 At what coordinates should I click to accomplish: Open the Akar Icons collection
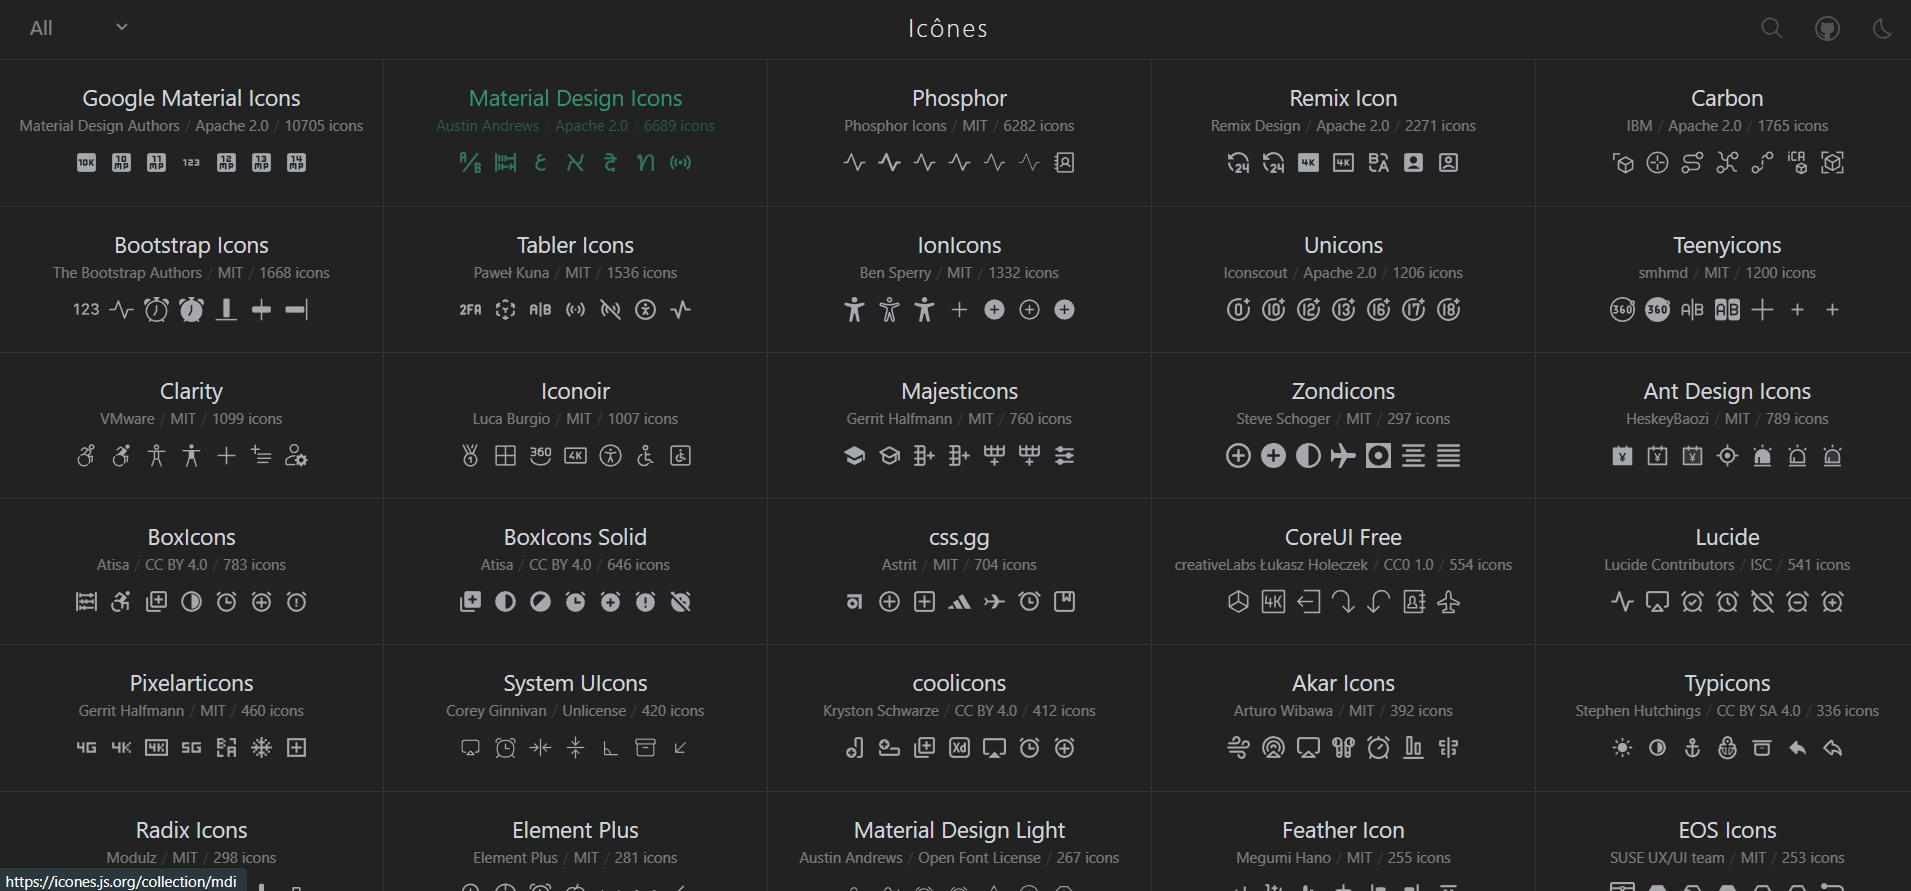pyautogui.click(x=1343, y=718)
